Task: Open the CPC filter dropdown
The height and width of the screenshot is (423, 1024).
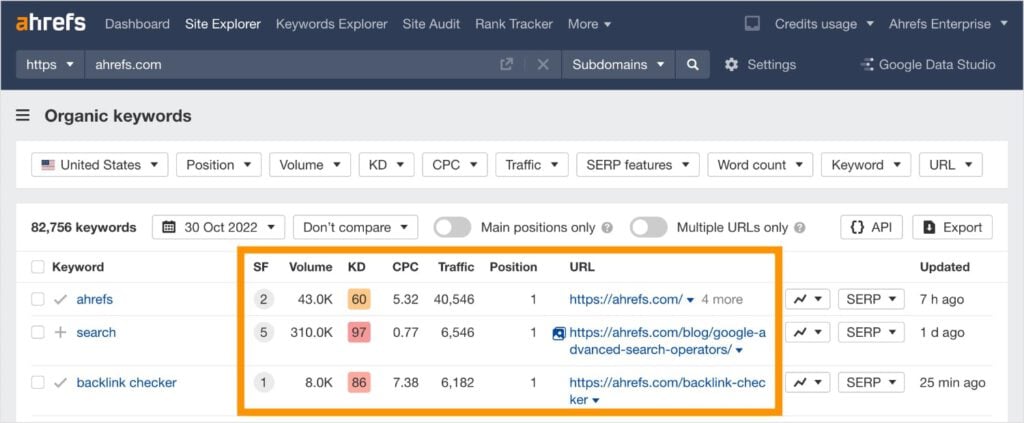Action: [455, 164]
